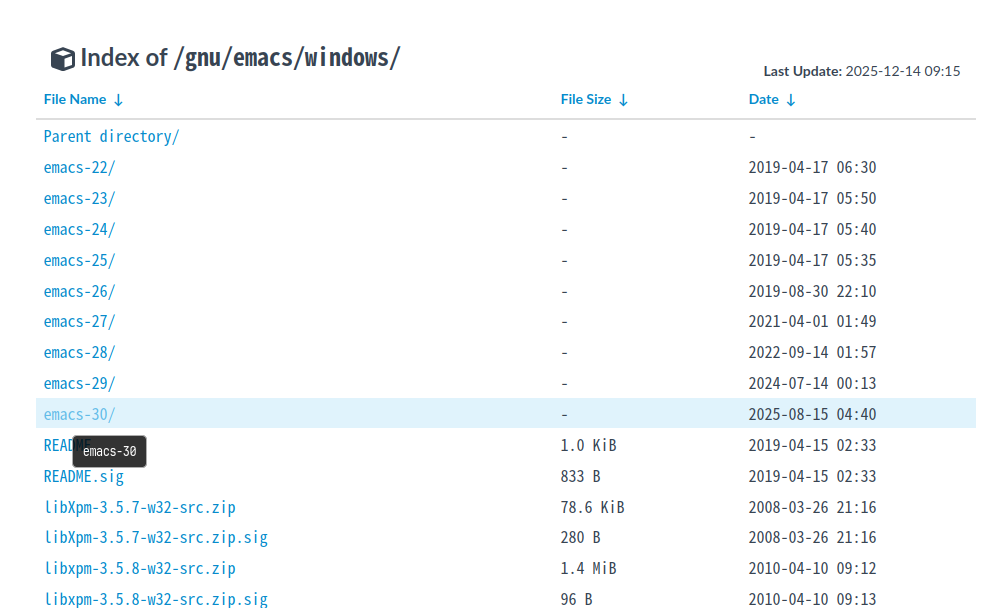
Task: Open the emacs-26 folder
Action: pyautogui.click(x=79, y=292)
